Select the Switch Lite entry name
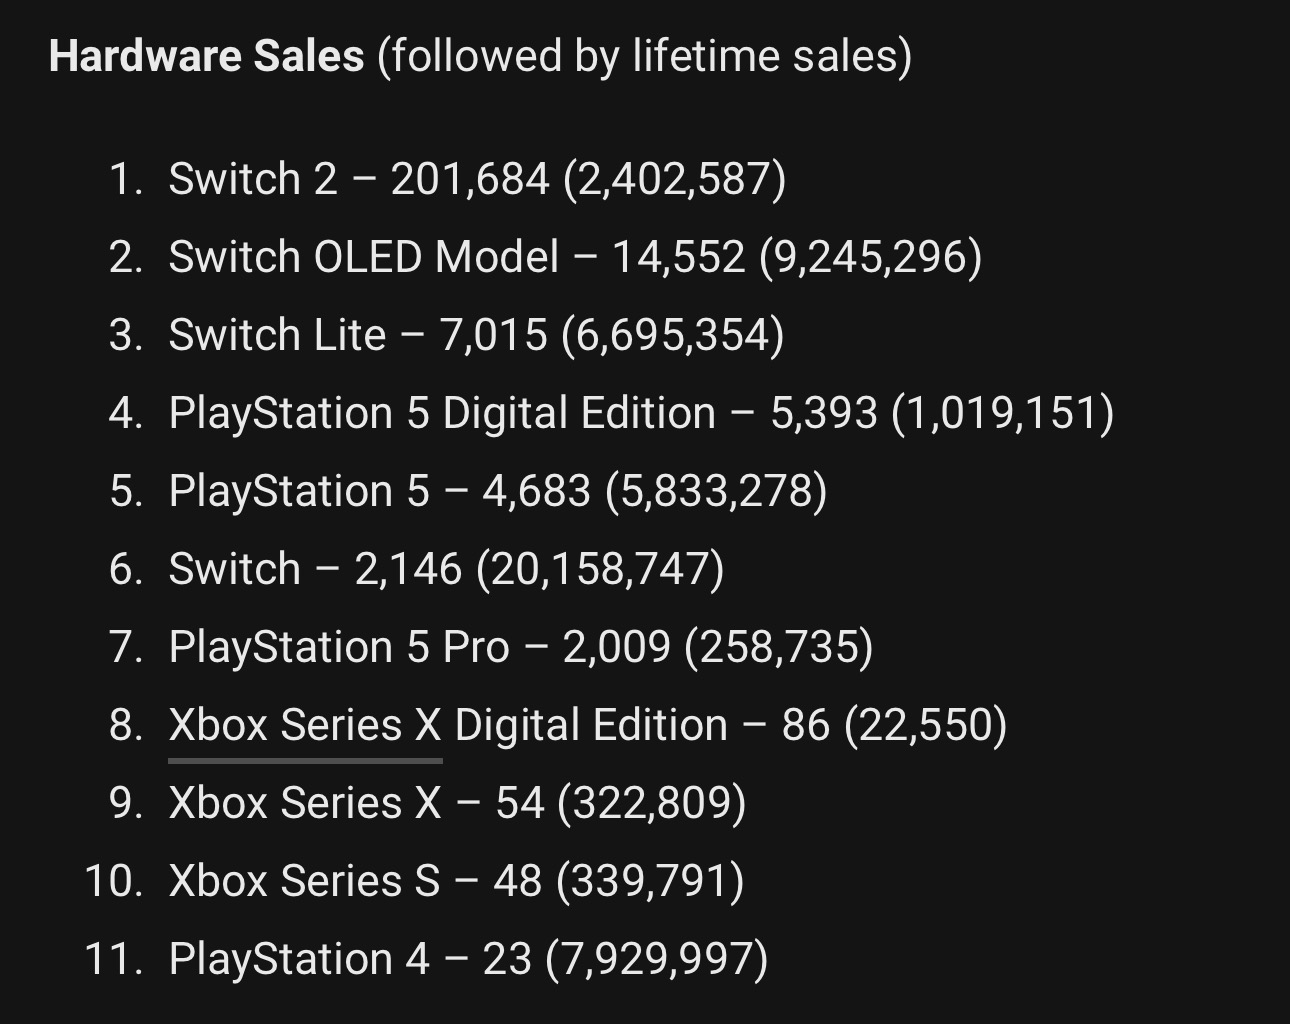The image size is (1290, 1024). (x=277, y=336)
